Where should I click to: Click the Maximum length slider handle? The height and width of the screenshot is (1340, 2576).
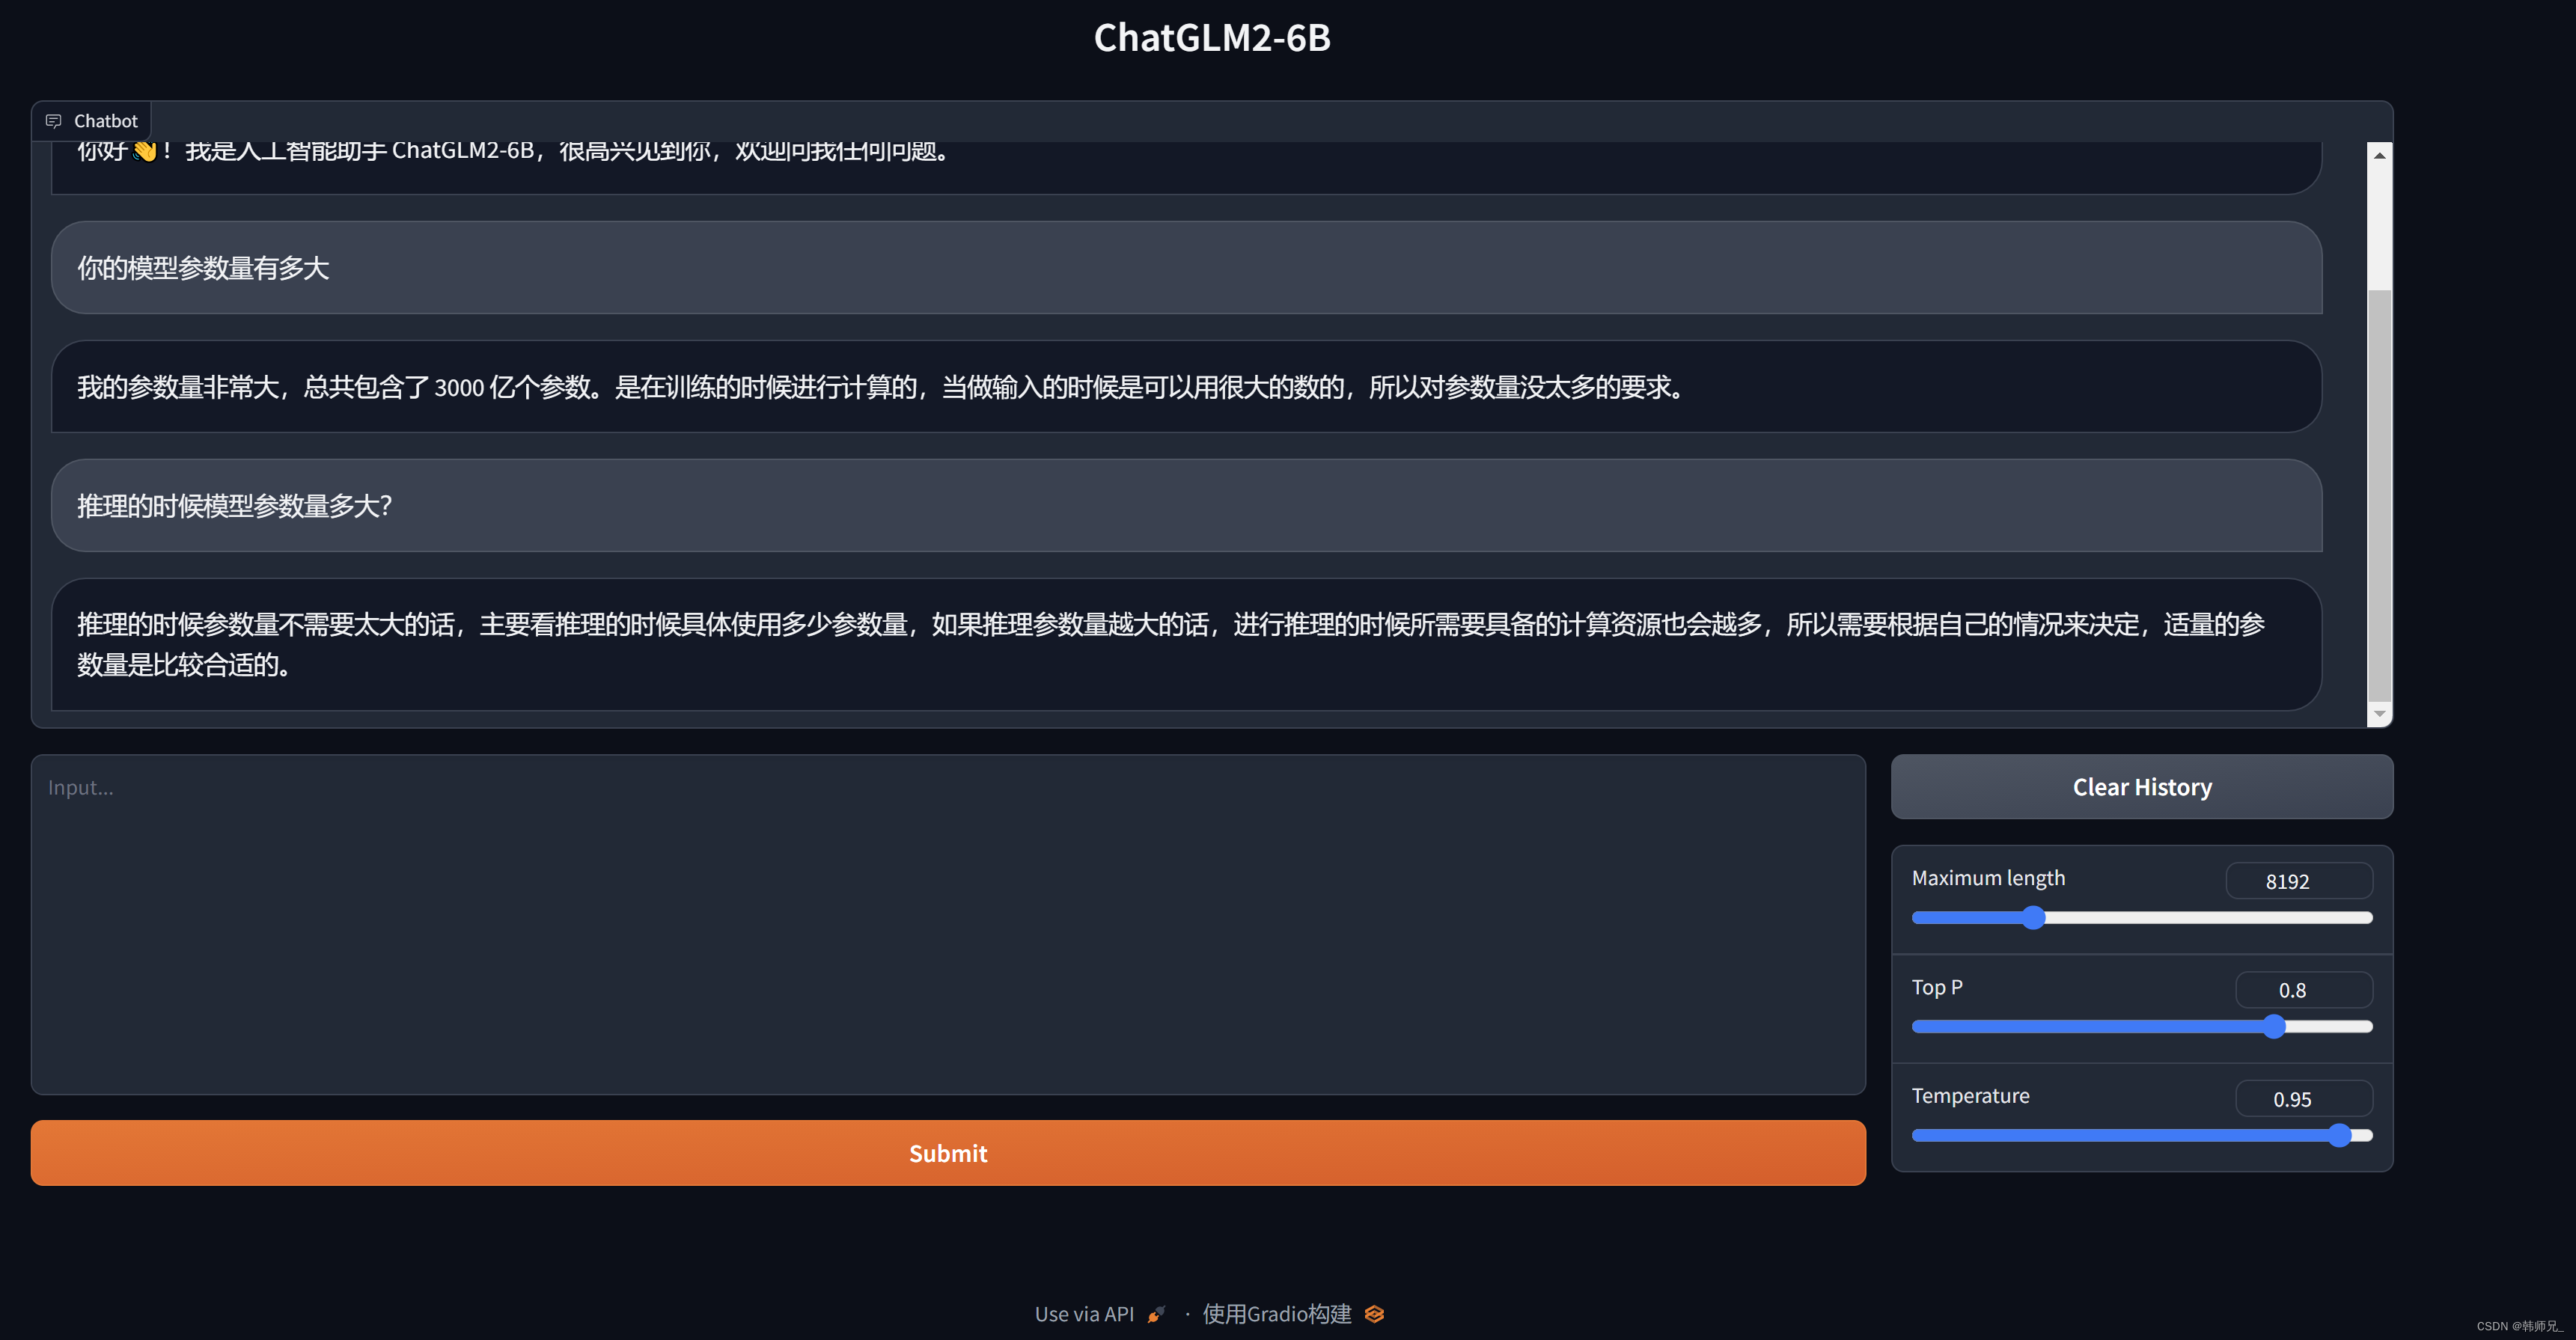tap(2033, 918)
